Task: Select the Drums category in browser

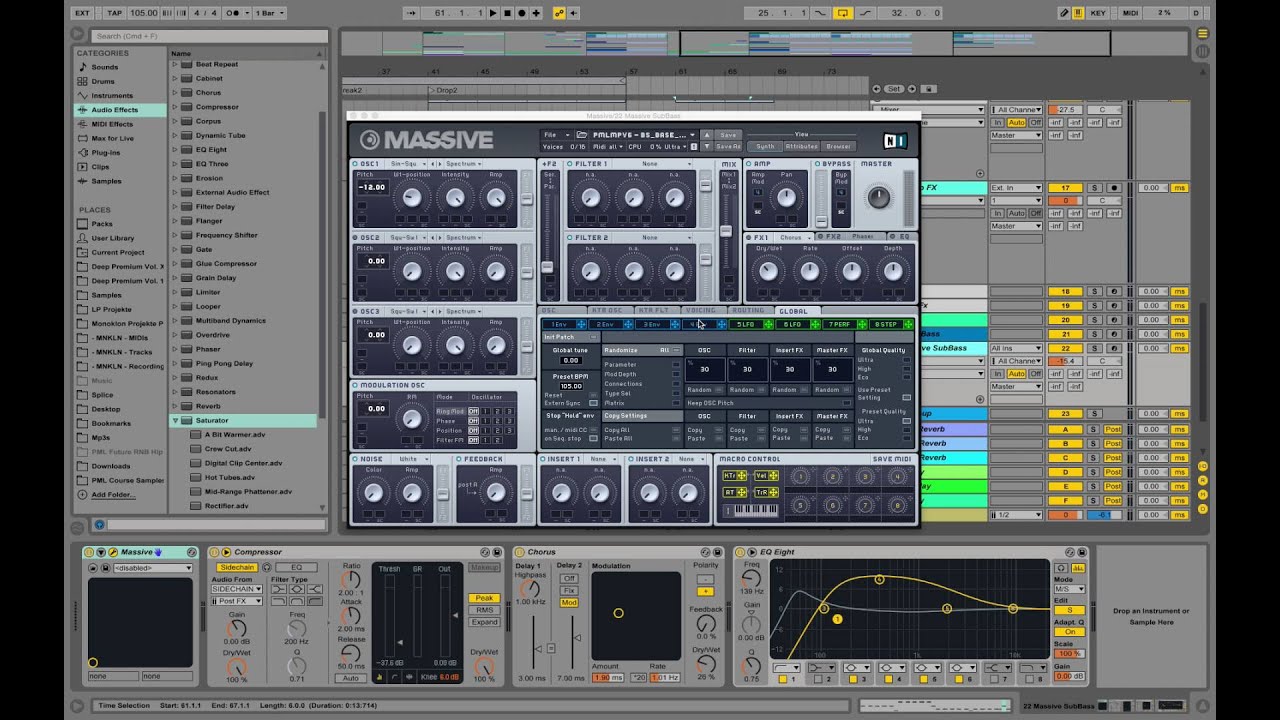Action: (103, 81)
